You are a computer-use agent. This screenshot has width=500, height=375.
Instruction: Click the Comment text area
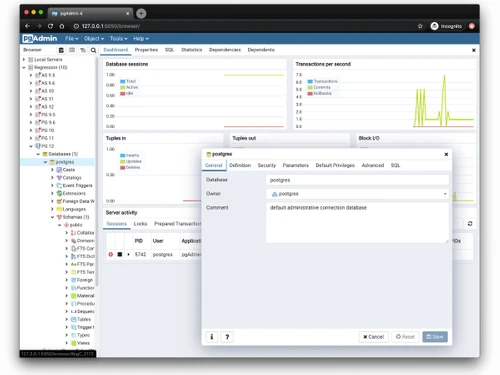click(357, 223)
